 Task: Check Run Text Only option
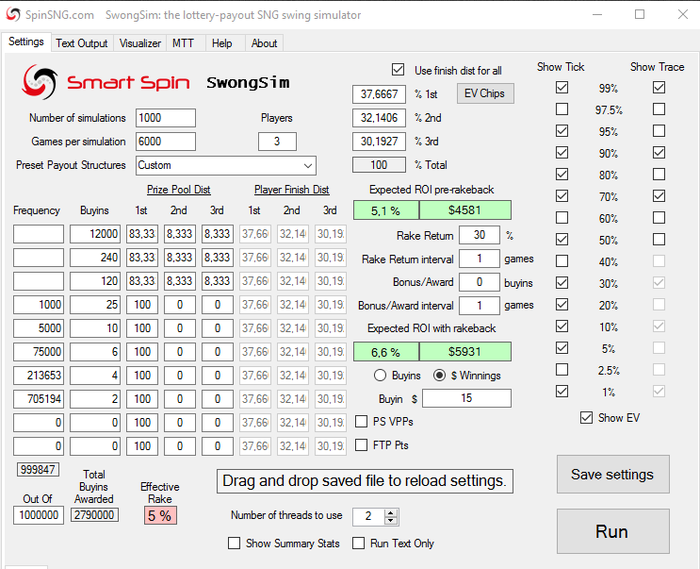(x=358, y=543)
